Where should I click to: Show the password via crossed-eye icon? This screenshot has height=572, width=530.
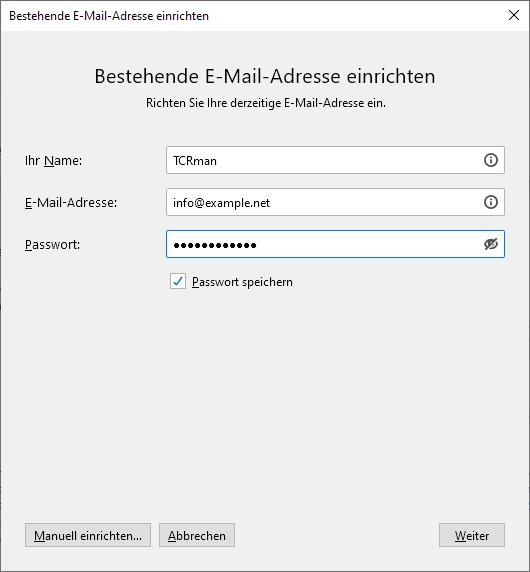tap(491, 244)
